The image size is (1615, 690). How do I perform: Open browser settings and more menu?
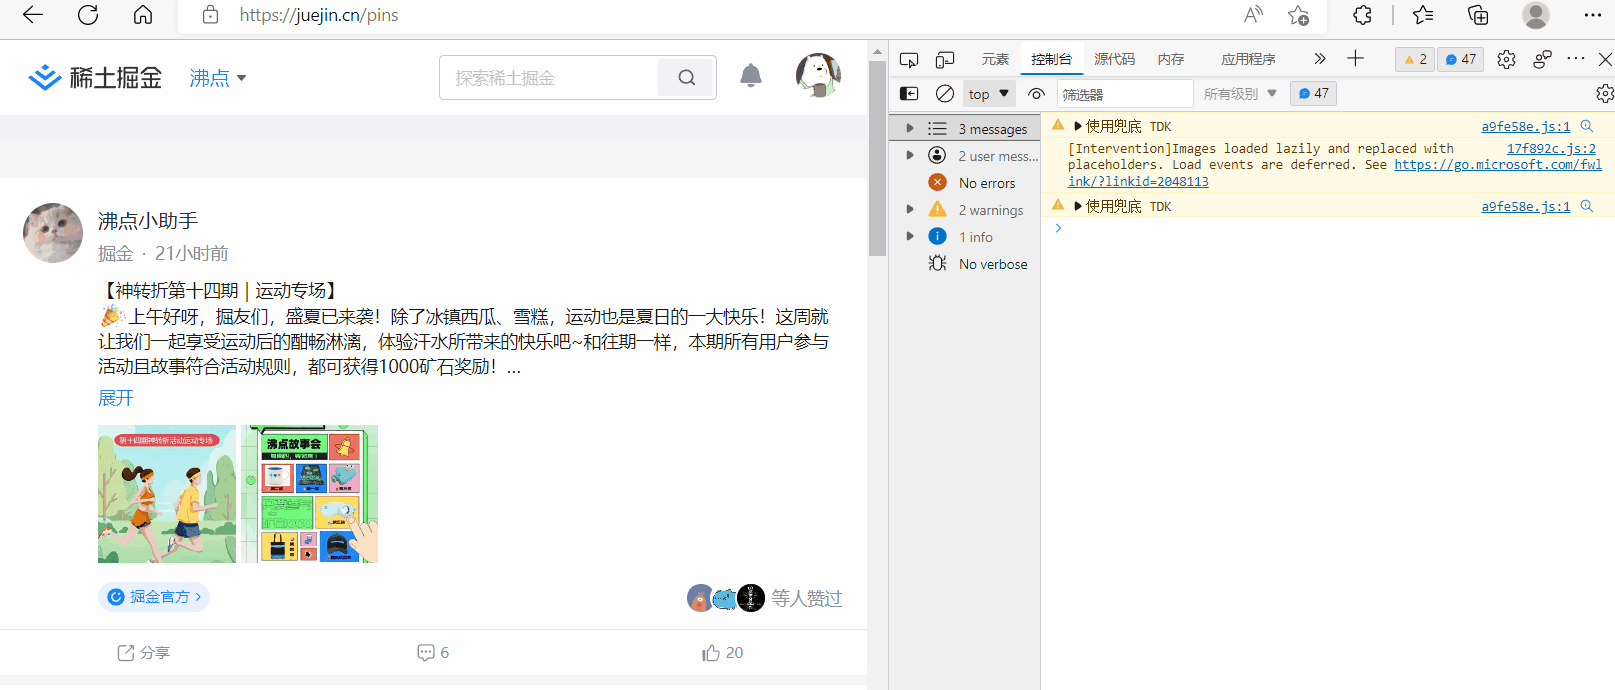(x=1593, y=15)
